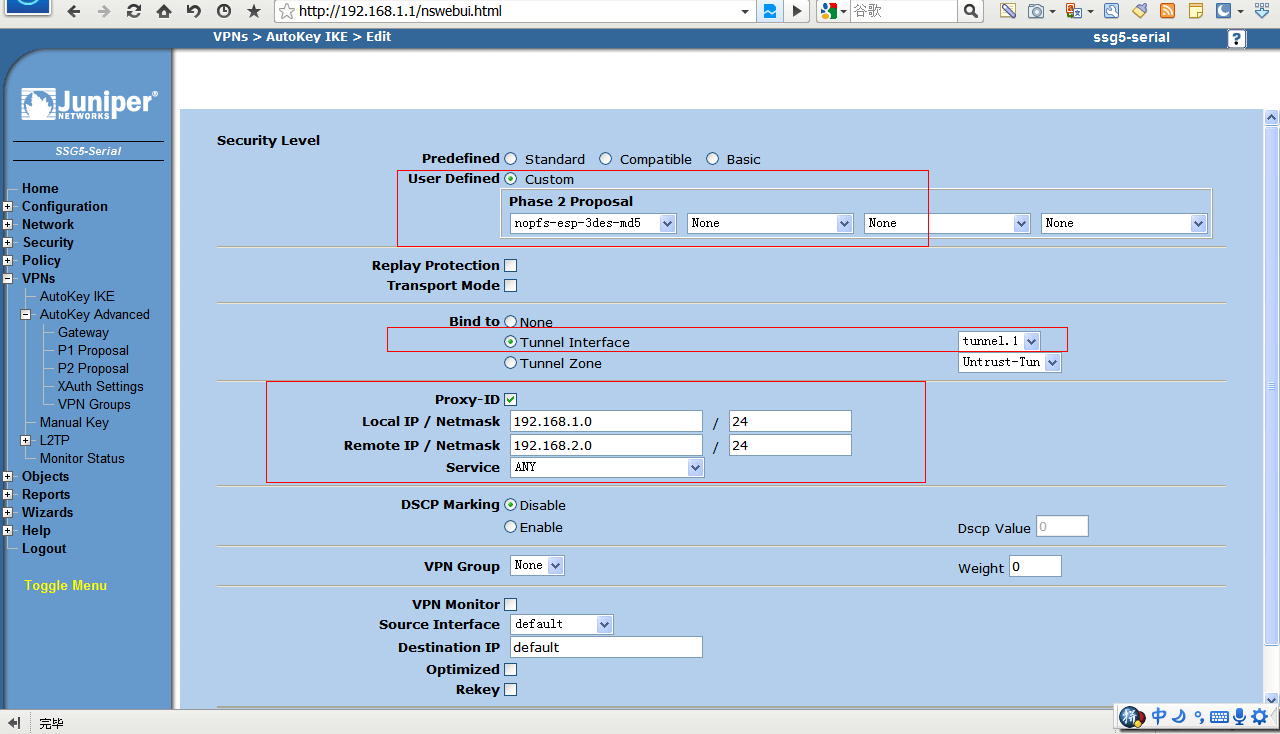Open Monitor Status in VPNs menu

(x=82, y=458)
